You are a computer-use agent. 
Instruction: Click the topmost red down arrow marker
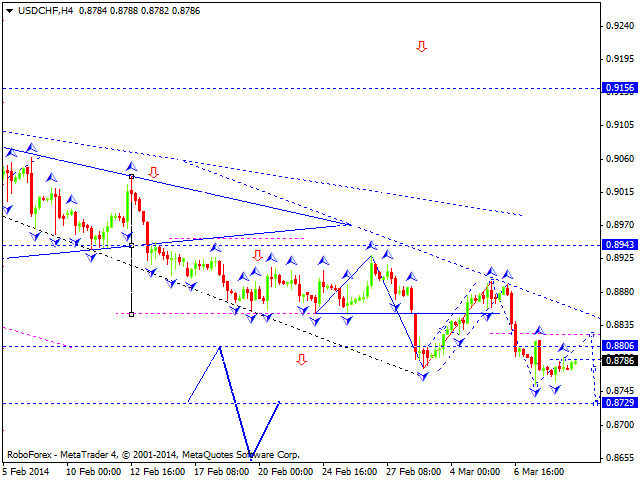pyautogui.click(x=422, y=46)
